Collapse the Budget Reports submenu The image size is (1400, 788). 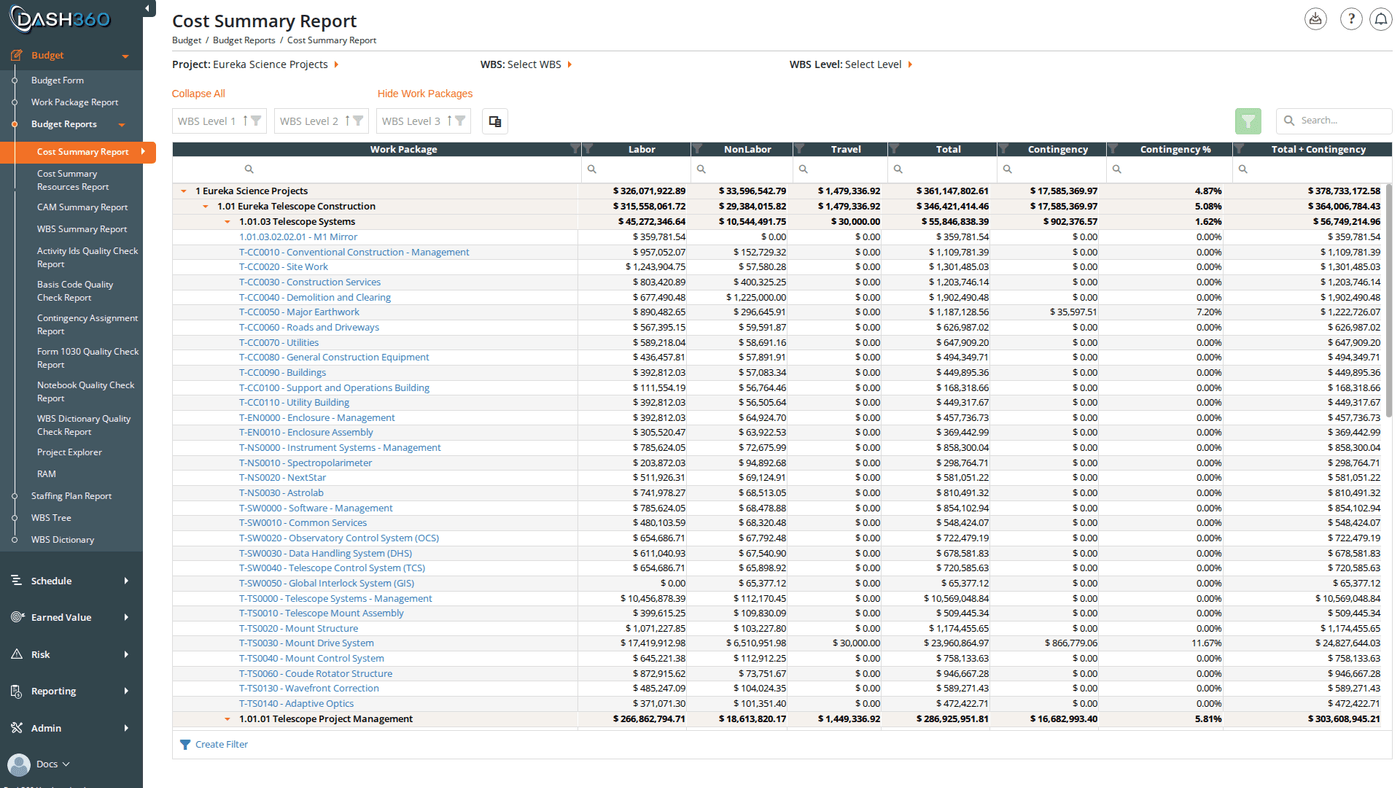[x=122, y=125]
